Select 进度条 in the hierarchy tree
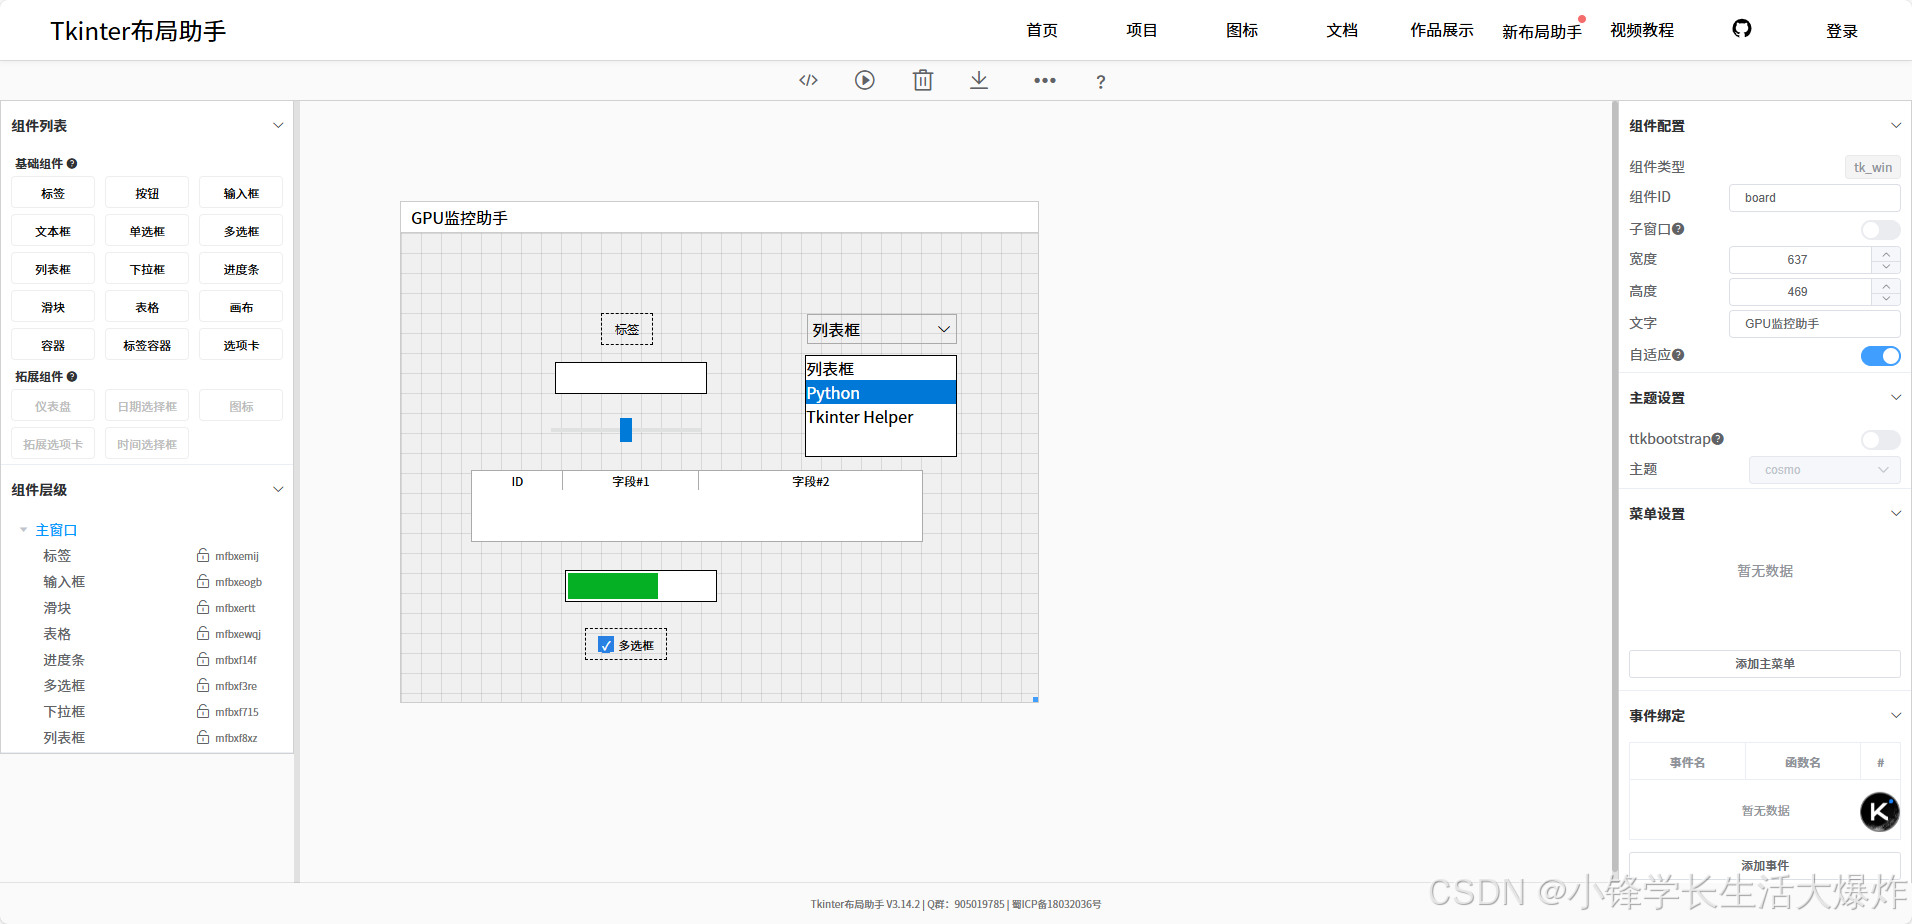The height and width of the screenshot is (924, 1912). pos(64,660)
